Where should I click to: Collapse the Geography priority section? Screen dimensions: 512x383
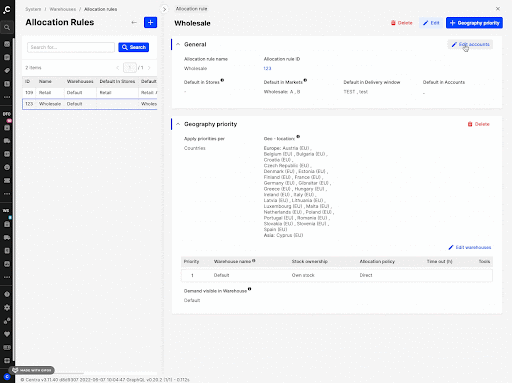[x=178, y=124]
